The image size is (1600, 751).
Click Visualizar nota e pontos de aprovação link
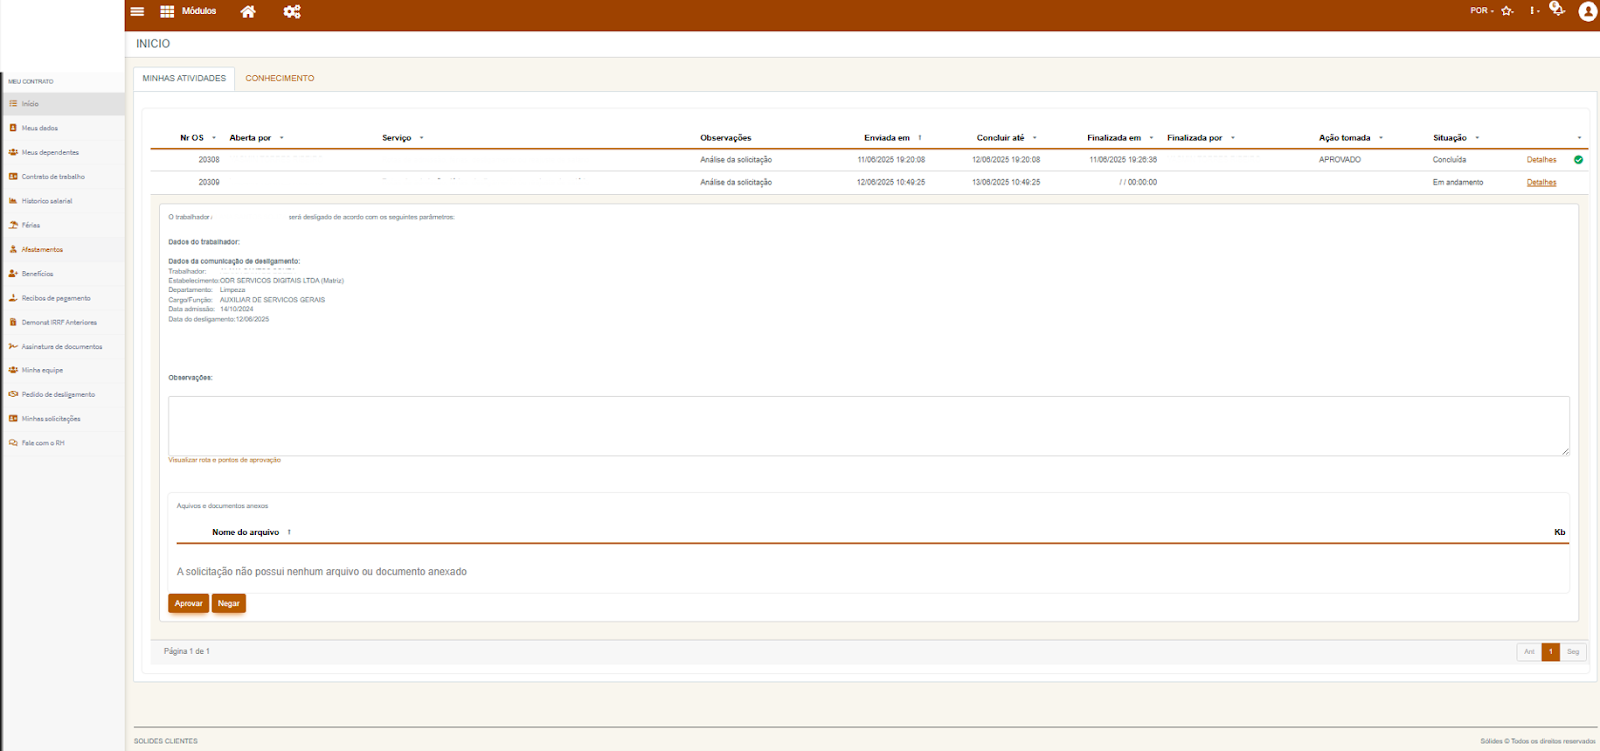pyautogui.click(x=224, y=460)
